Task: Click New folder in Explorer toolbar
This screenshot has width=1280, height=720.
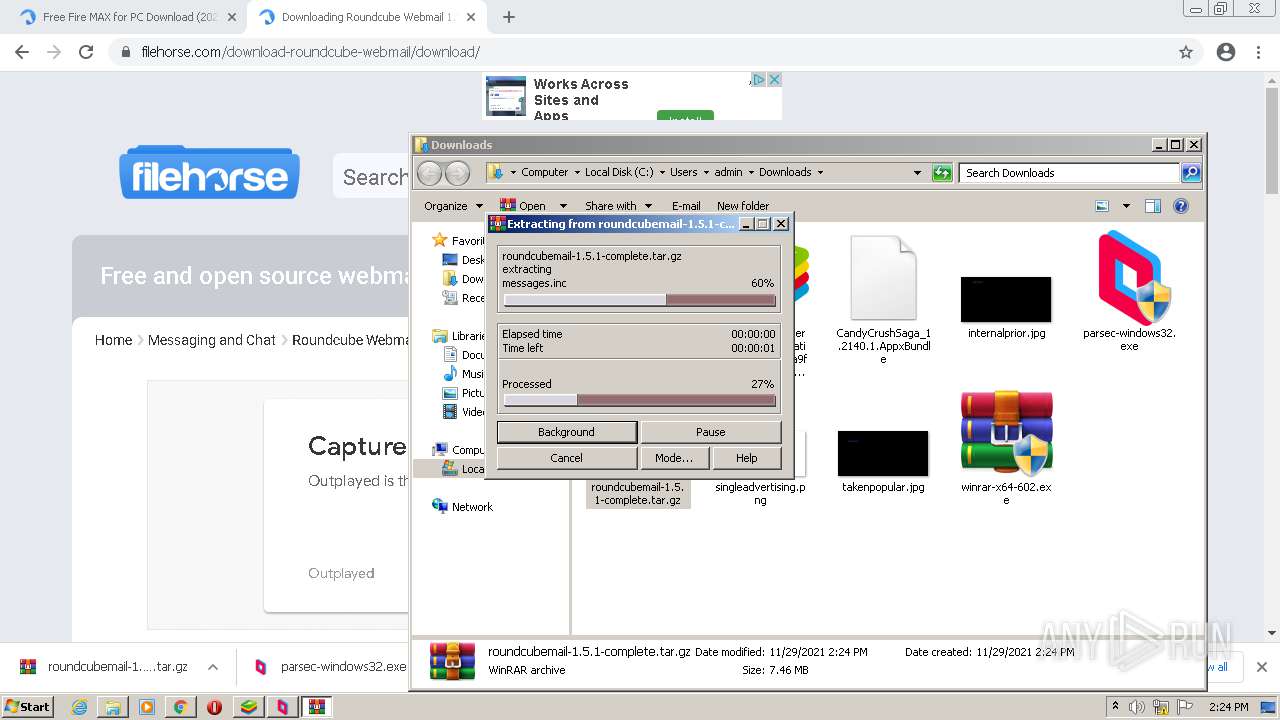Action: click(743, 206)
